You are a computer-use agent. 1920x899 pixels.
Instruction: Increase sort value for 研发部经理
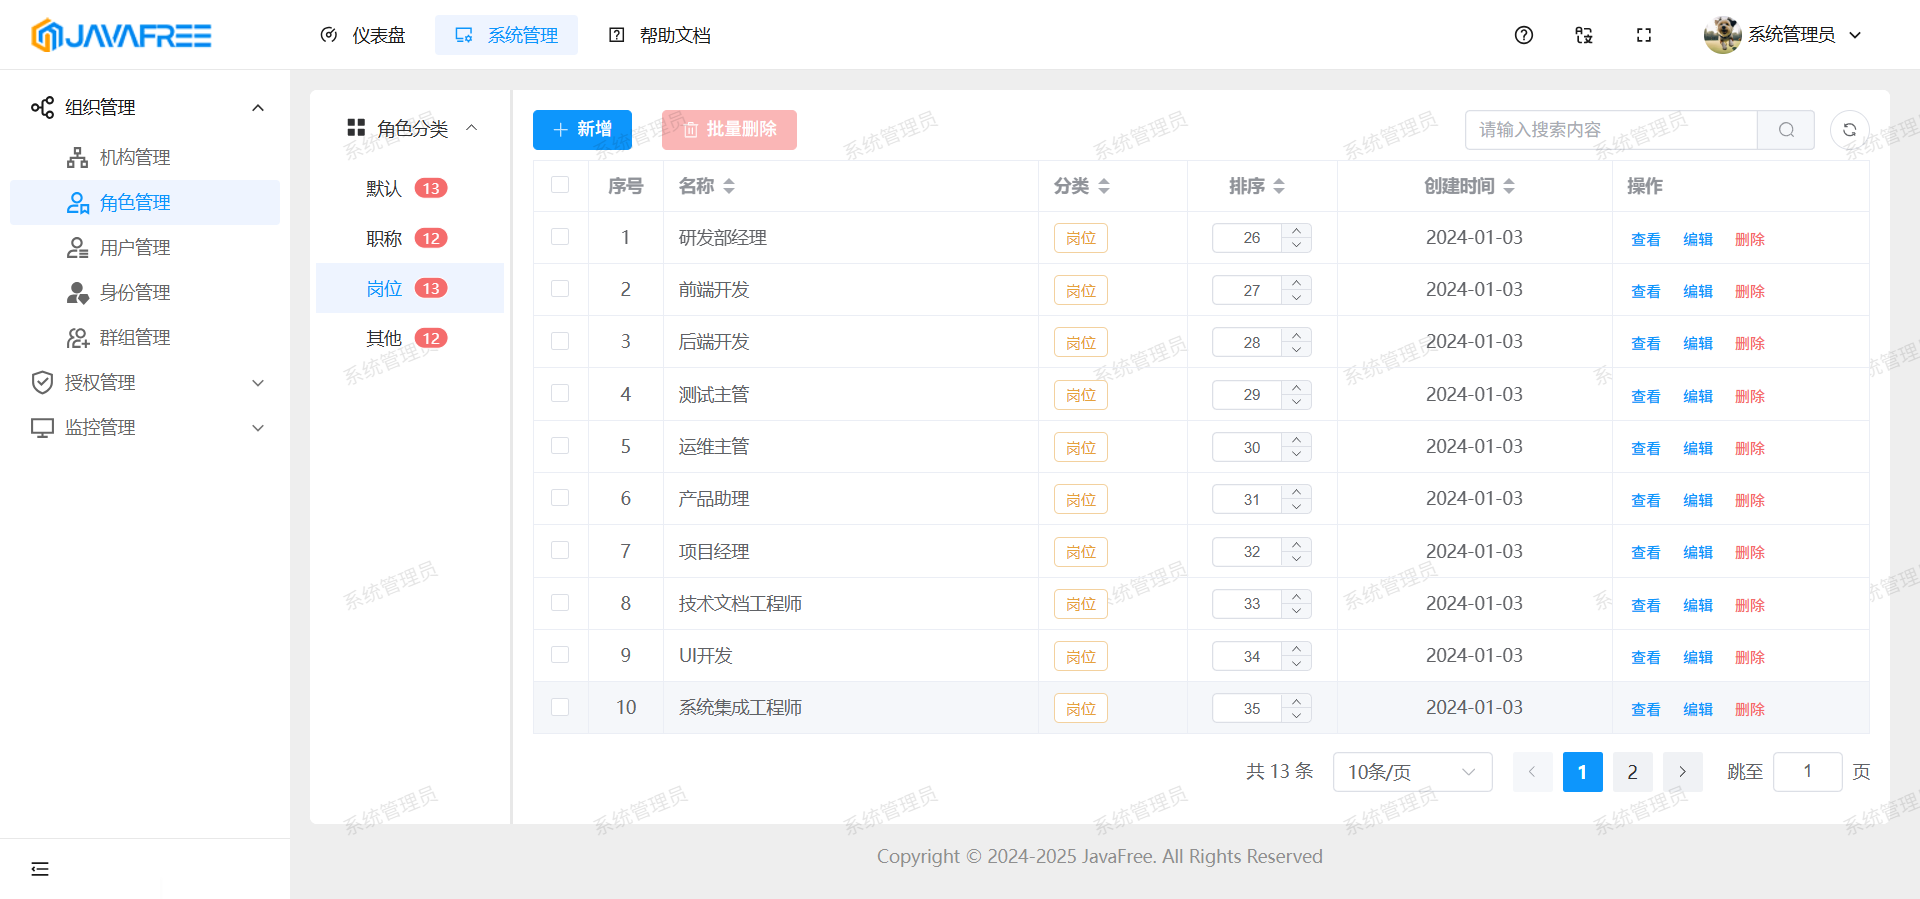pyautogui.click(x=1296, y=231)
